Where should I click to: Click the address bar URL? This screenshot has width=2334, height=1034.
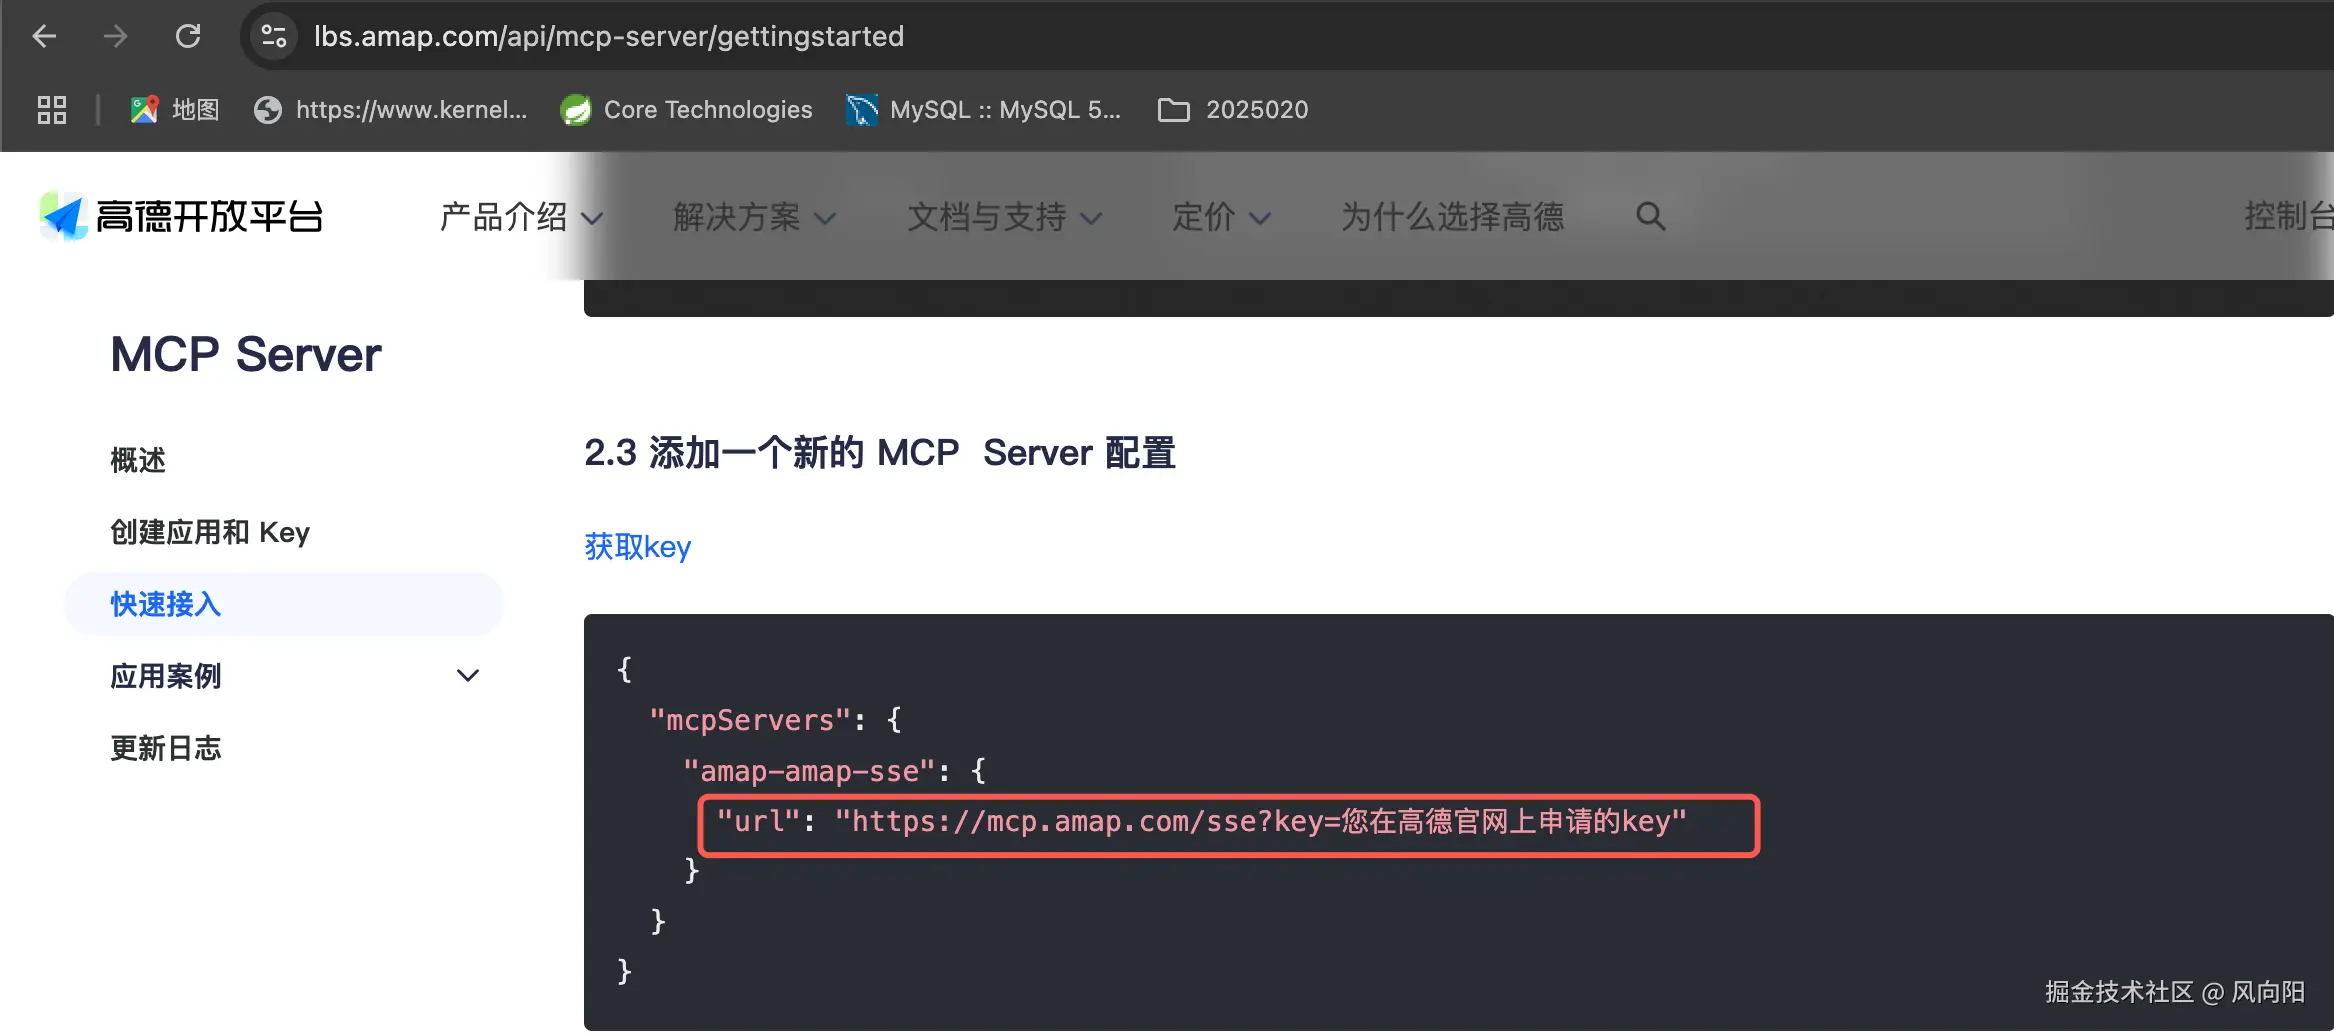coord(608,37)
